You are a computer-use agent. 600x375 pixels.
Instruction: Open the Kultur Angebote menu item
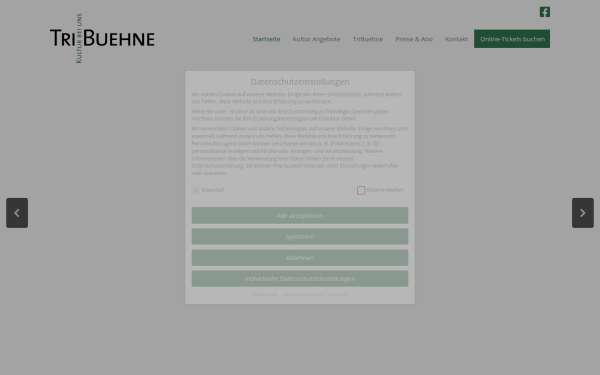tap(316, 39)
